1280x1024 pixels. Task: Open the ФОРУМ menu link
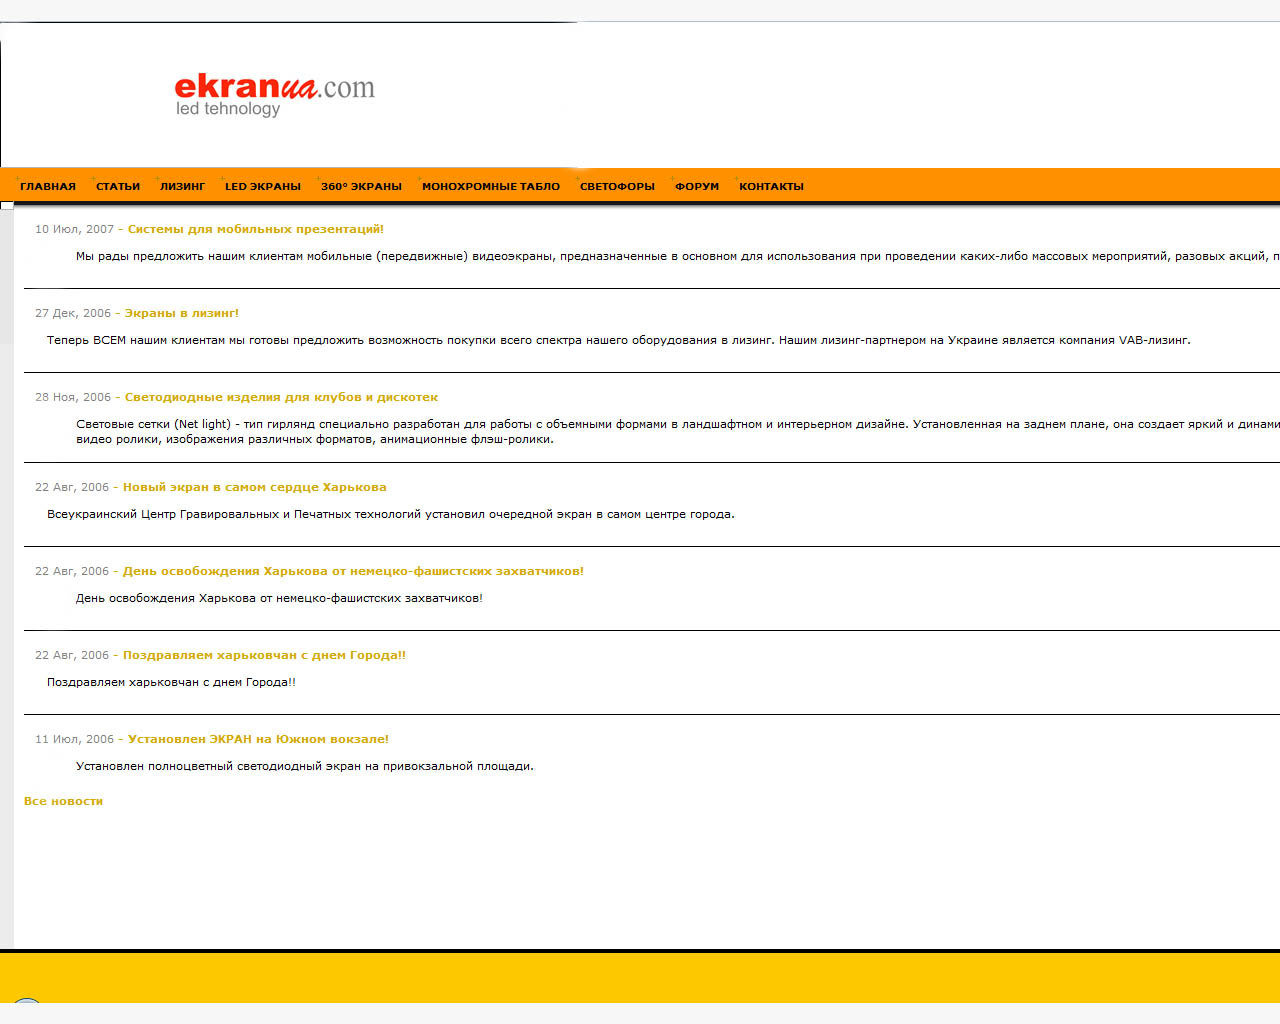click(x=697, y=186)
